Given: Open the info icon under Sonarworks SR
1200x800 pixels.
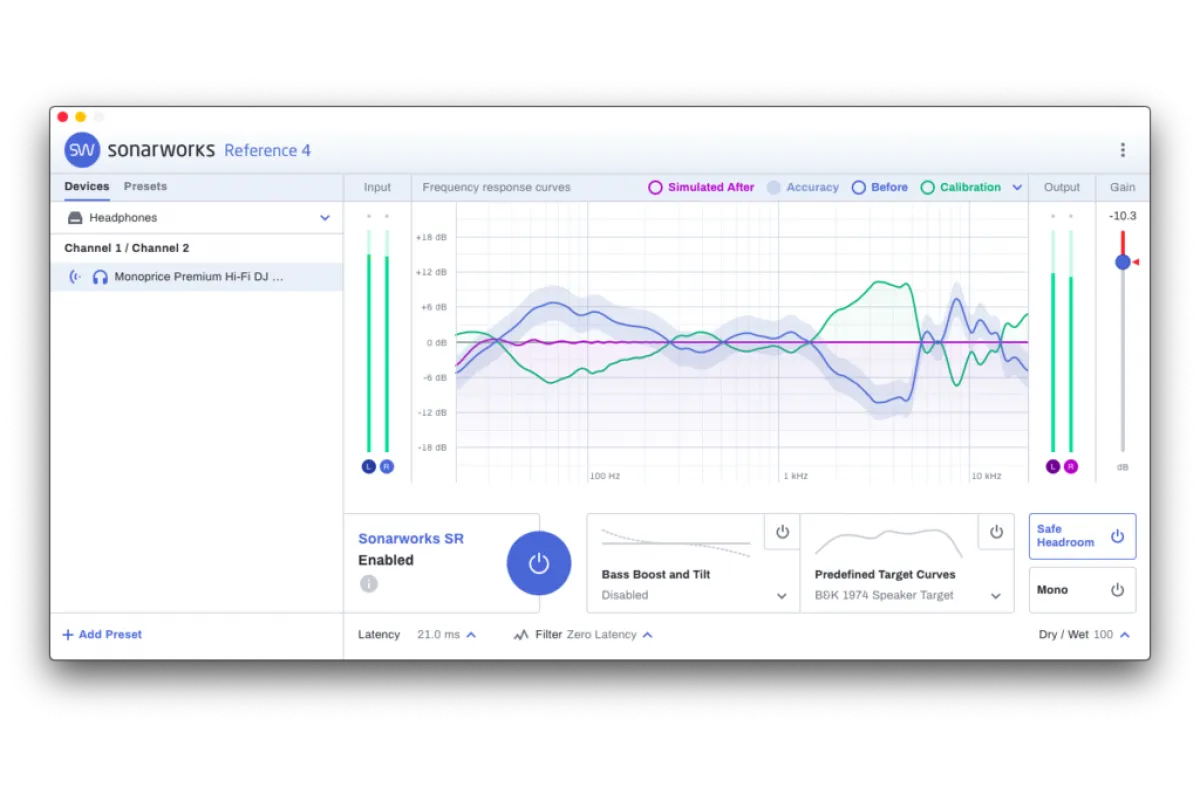Looking at the screenshot, I should click(x=369, y=584).
